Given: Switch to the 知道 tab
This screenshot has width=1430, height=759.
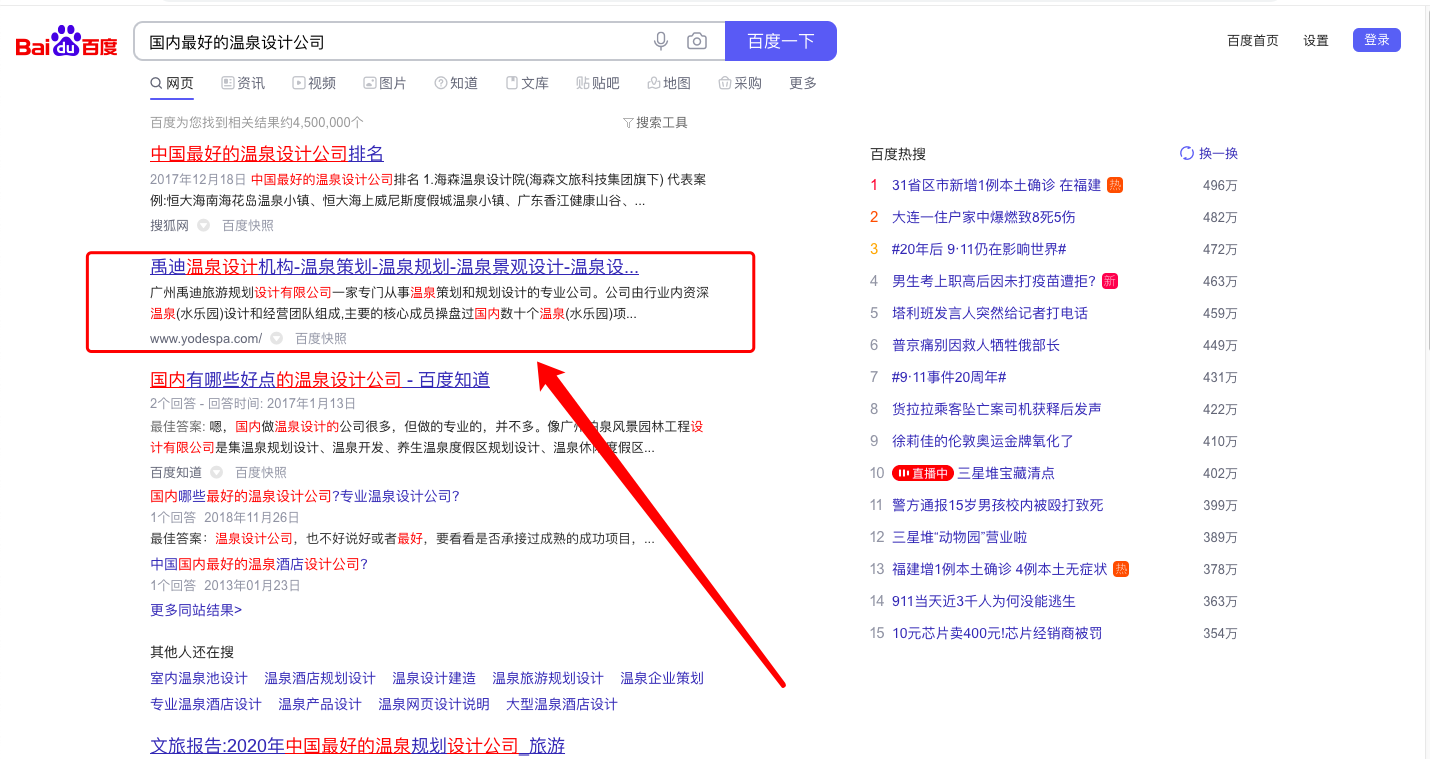Looking at the screenshot, I should 456,83.
